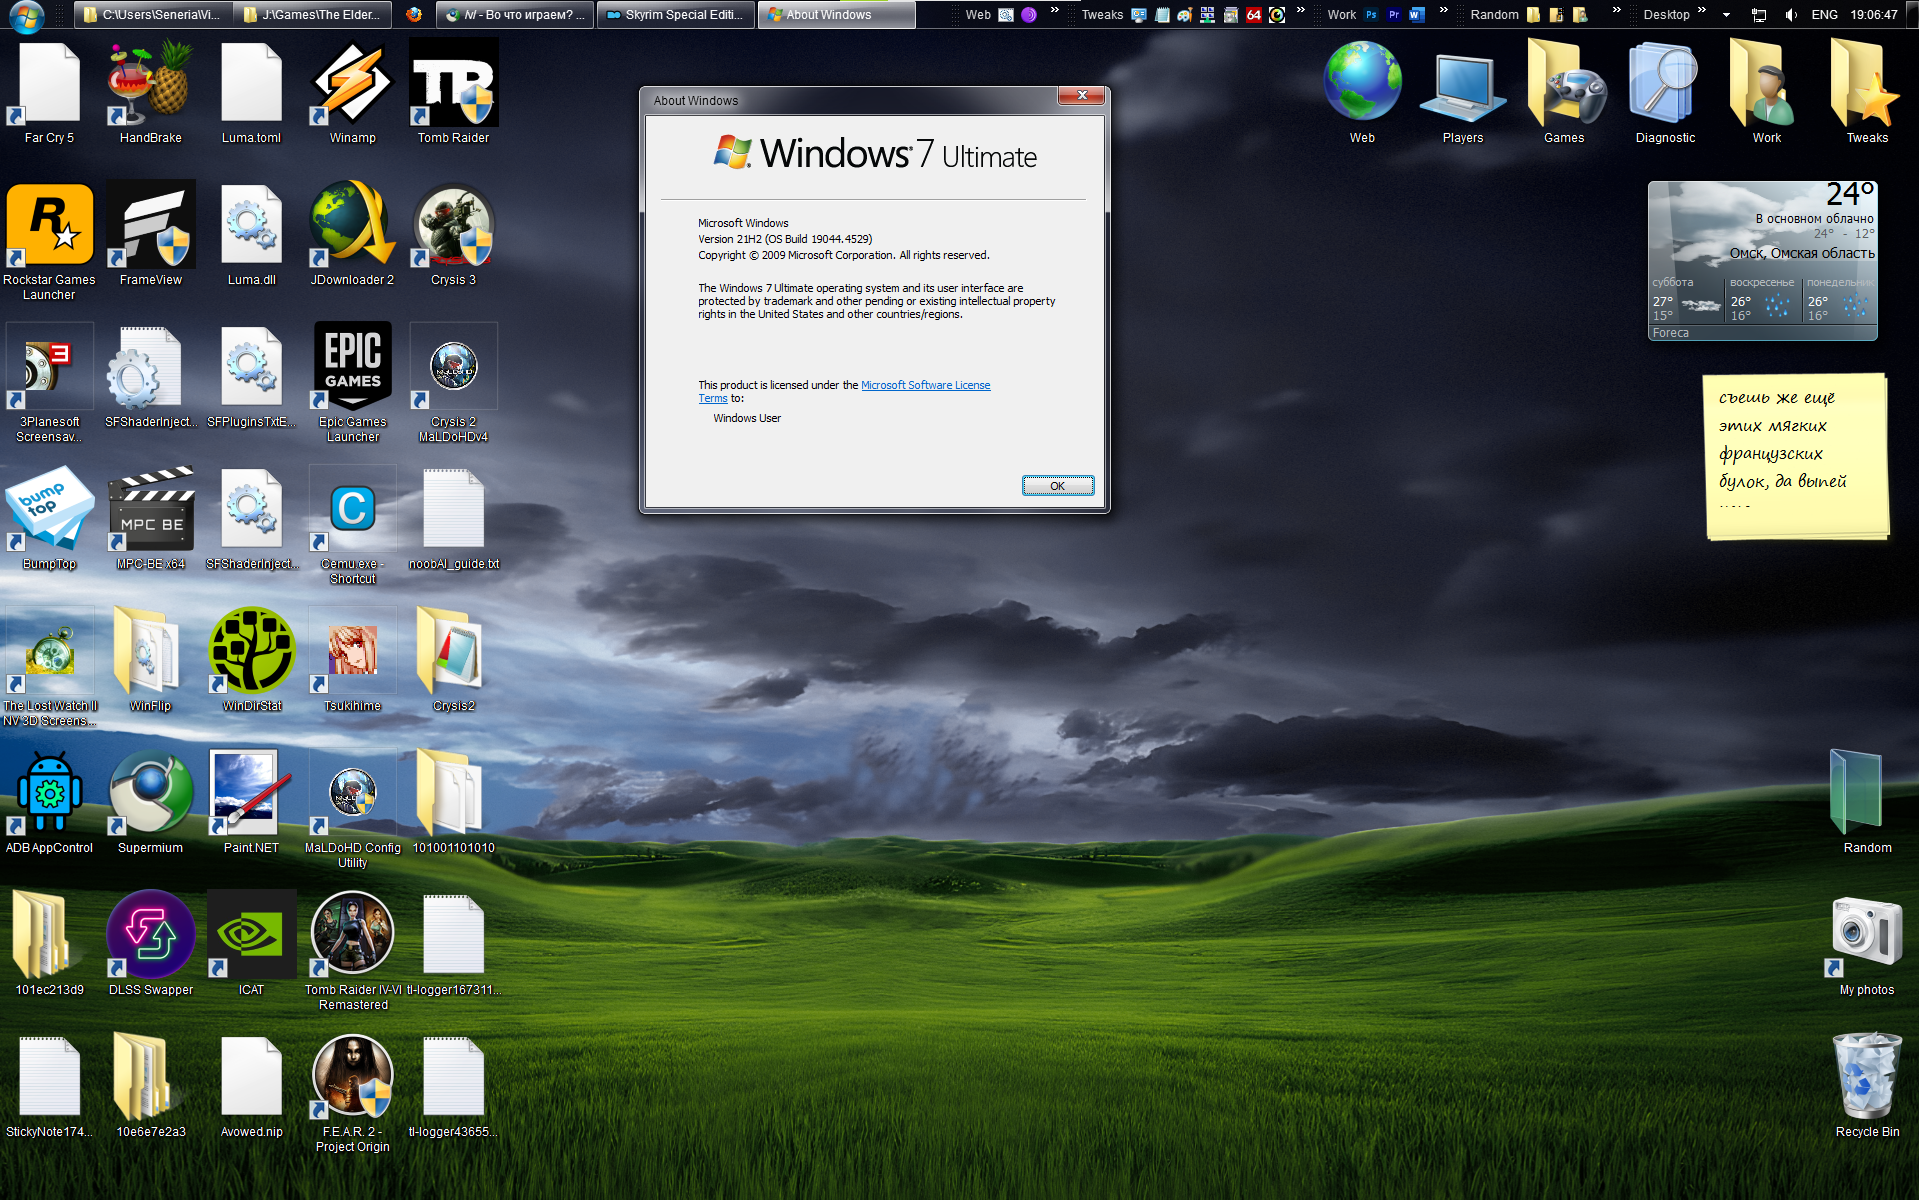Click the weather gadget's 24° temperature
Screen dimensions: 1919x1200
pyautogui.click(x=1848, y=194)
